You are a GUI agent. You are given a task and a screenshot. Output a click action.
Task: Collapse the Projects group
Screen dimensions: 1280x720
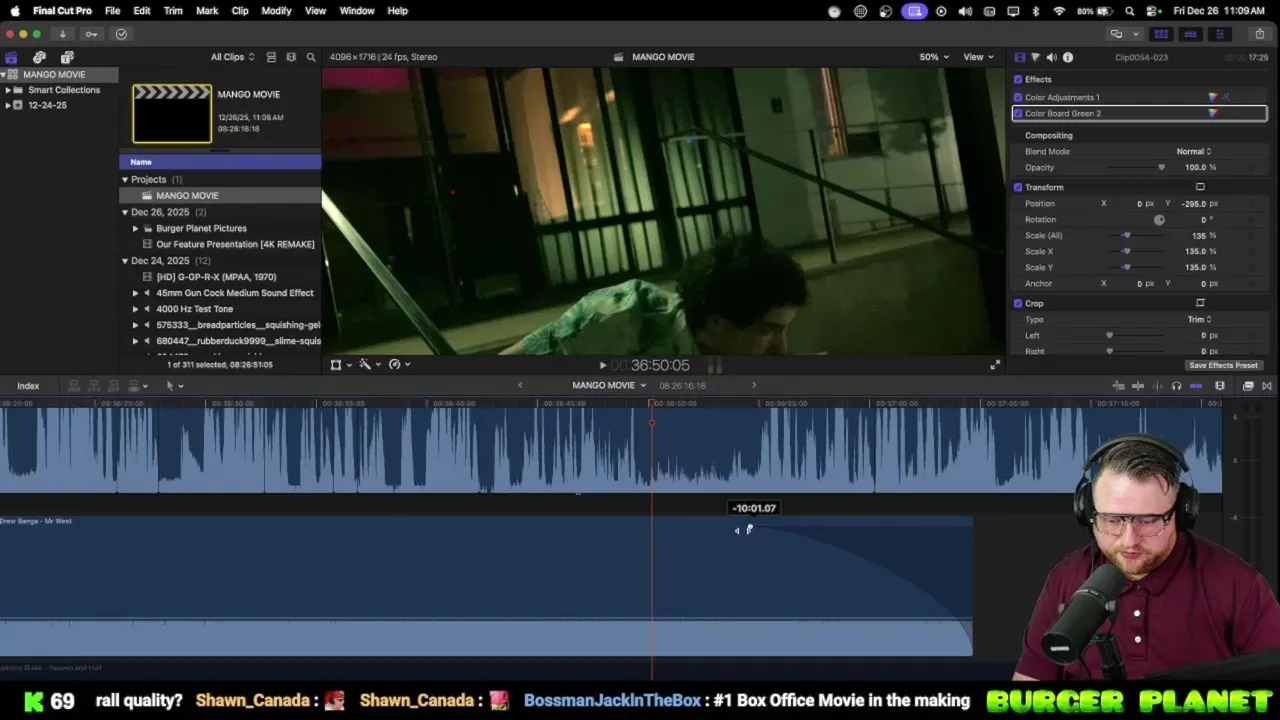(x=125, y=180)
